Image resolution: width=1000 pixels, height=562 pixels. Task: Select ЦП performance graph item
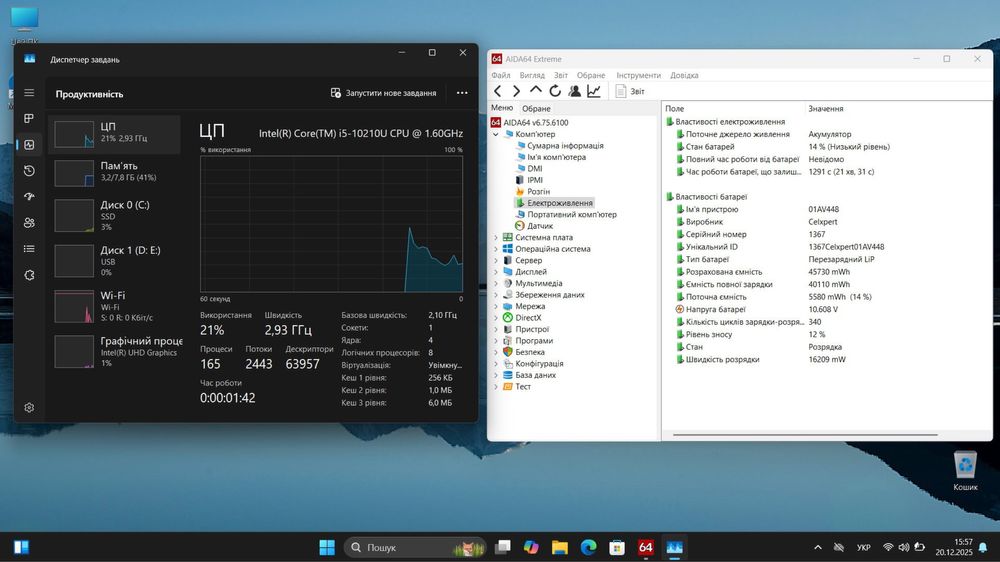click(x=115, y=134)
